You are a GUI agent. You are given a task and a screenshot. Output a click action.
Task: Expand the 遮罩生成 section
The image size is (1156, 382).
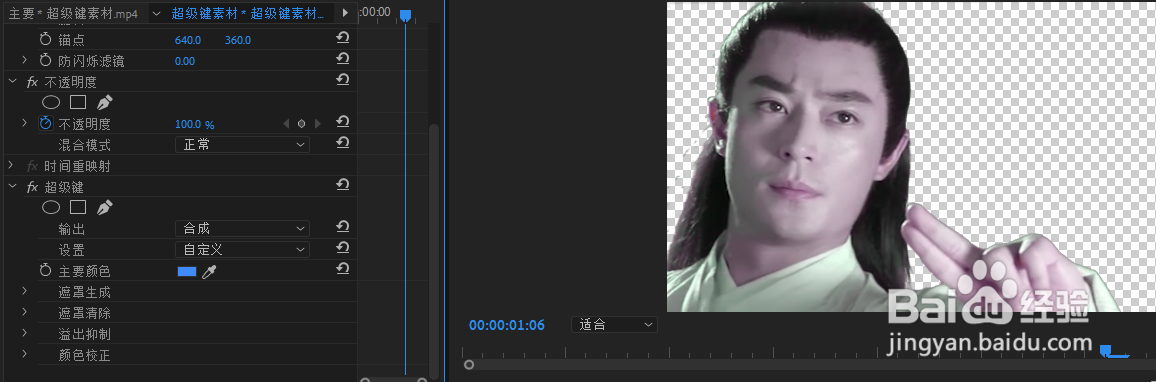point(24,291)
